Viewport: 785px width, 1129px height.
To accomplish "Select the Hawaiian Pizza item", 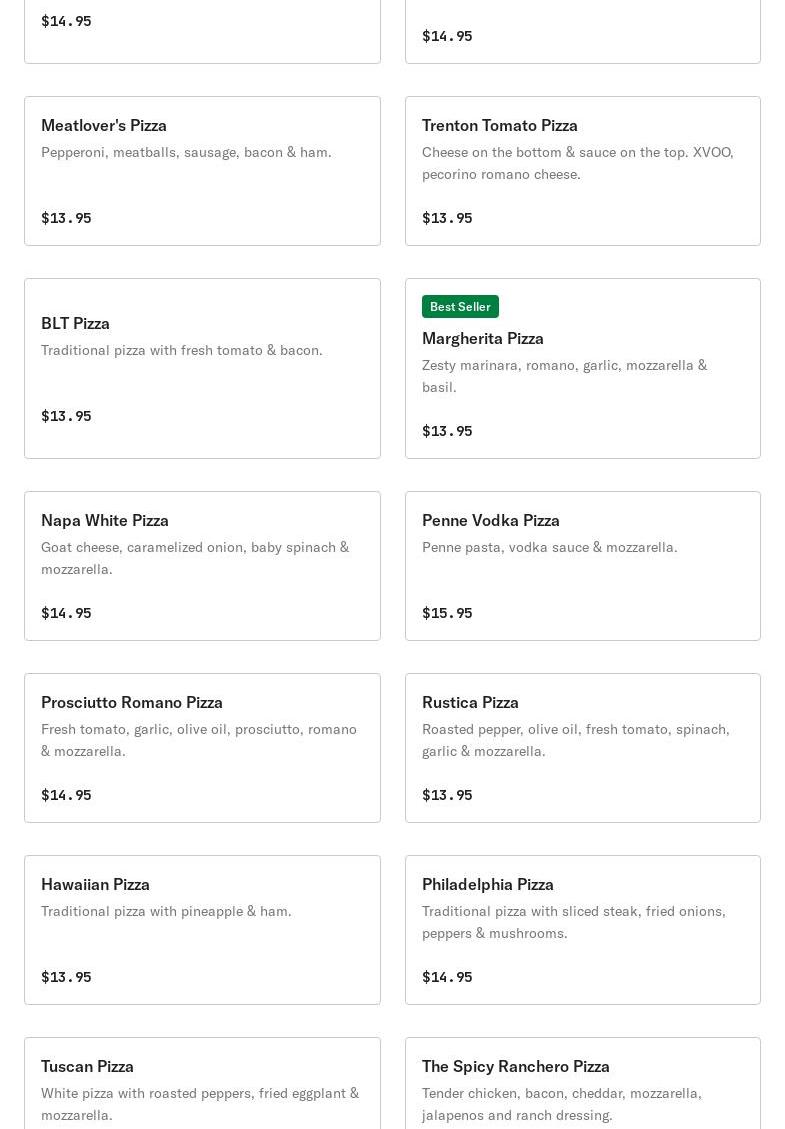I will [202, 930].
